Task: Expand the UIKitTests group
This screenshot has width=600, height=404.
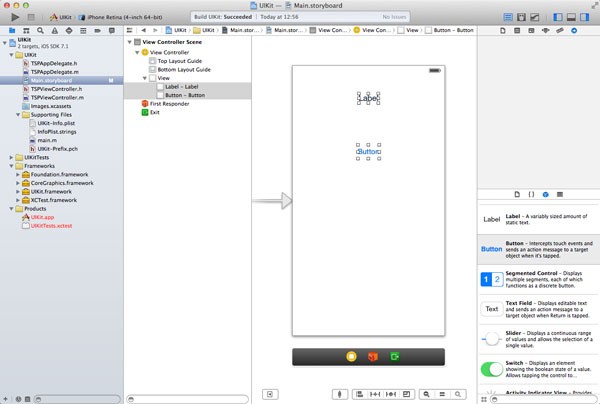Action: 11,157
